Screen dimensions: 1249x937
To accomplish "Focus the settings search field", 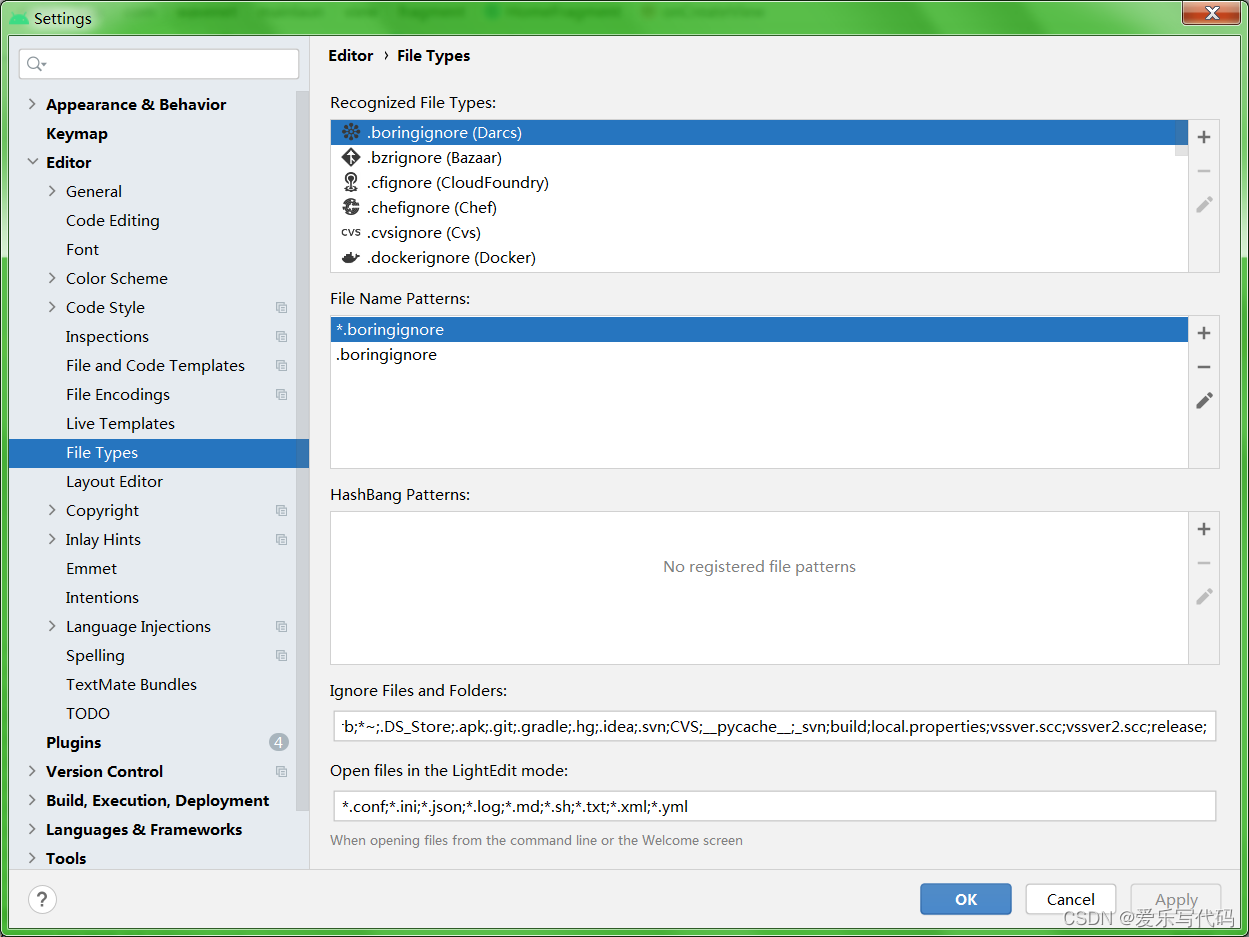I will point(159,64).
